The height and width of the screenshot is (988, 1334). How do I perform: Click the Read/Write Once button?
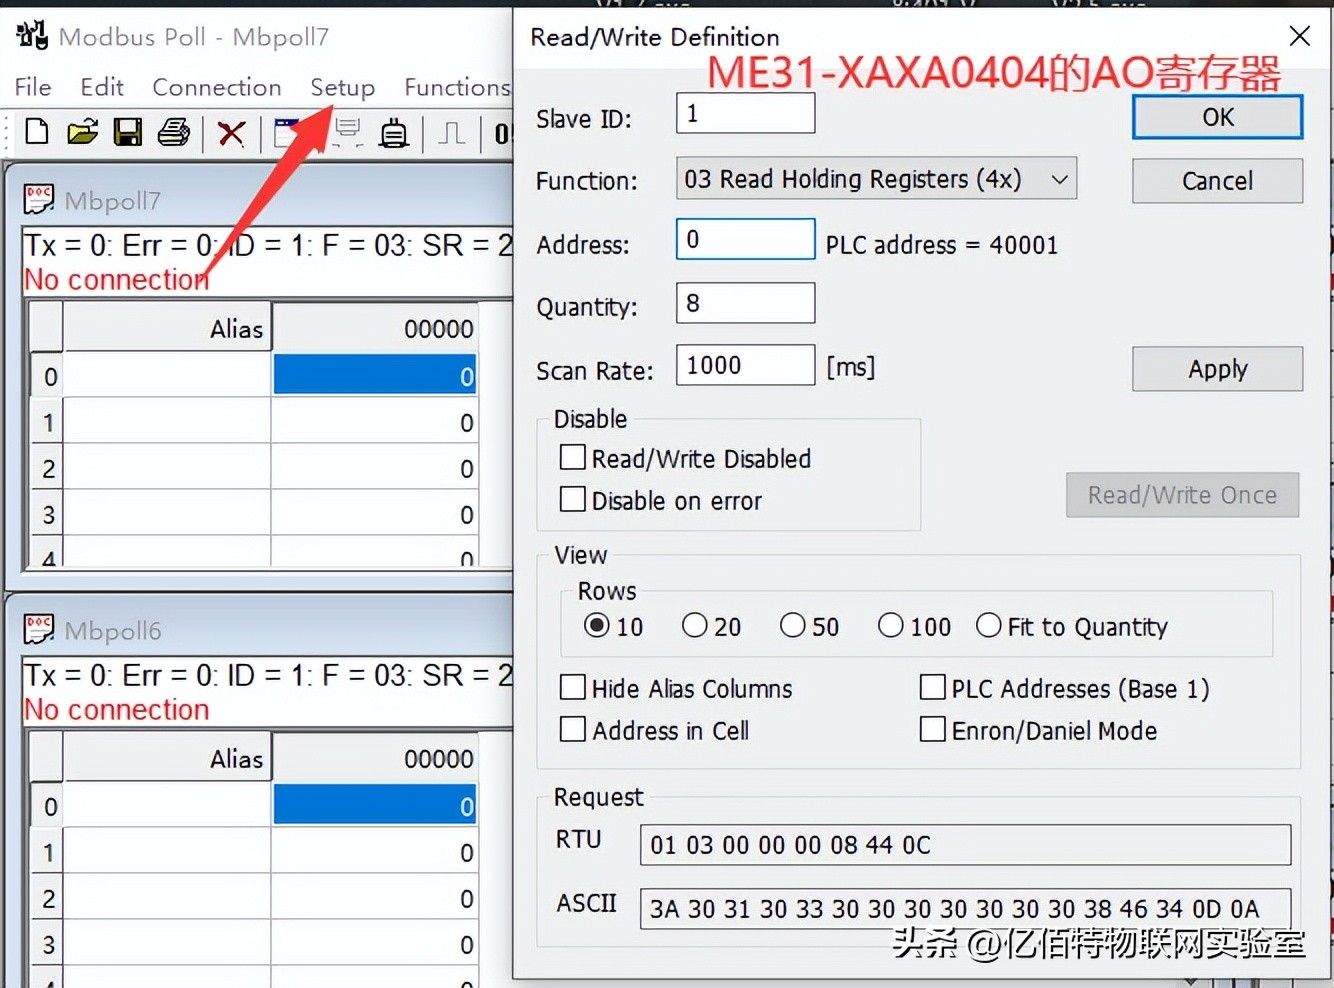1182,495
